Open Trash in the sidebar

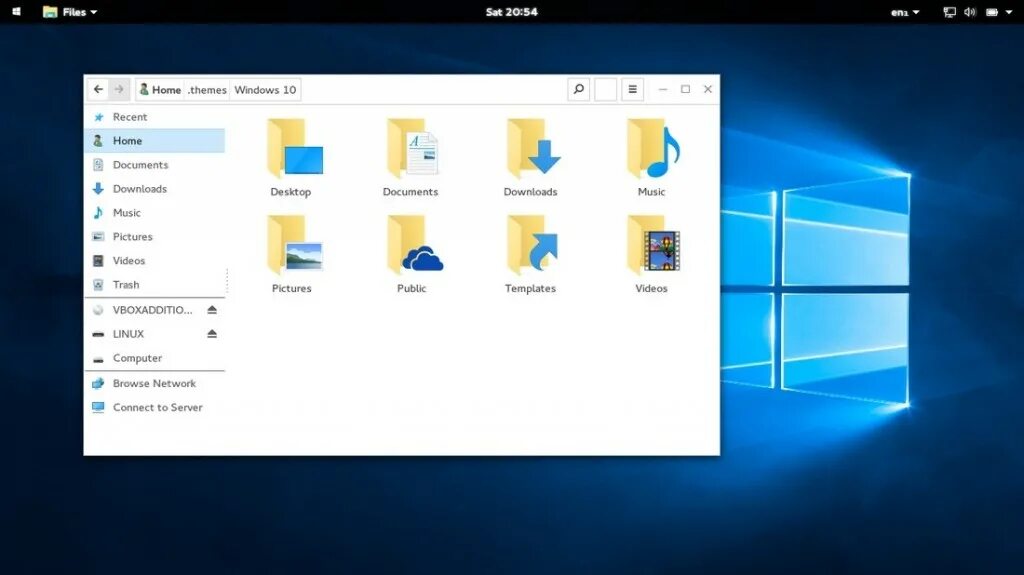(155, 285)
